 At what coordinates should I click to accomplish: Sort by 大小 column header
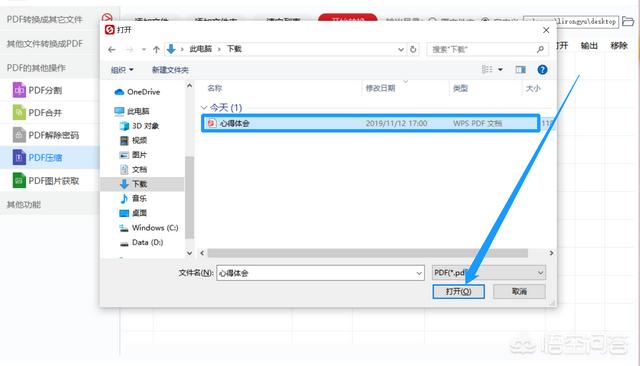click(x=533, y=88)
